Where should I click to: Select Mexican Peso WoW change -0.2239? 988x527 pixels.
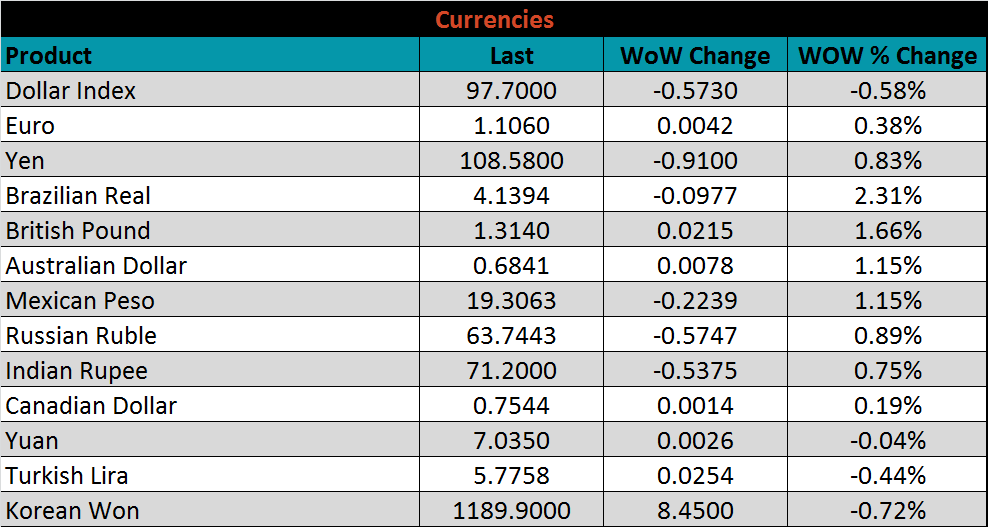click(695, 301)
